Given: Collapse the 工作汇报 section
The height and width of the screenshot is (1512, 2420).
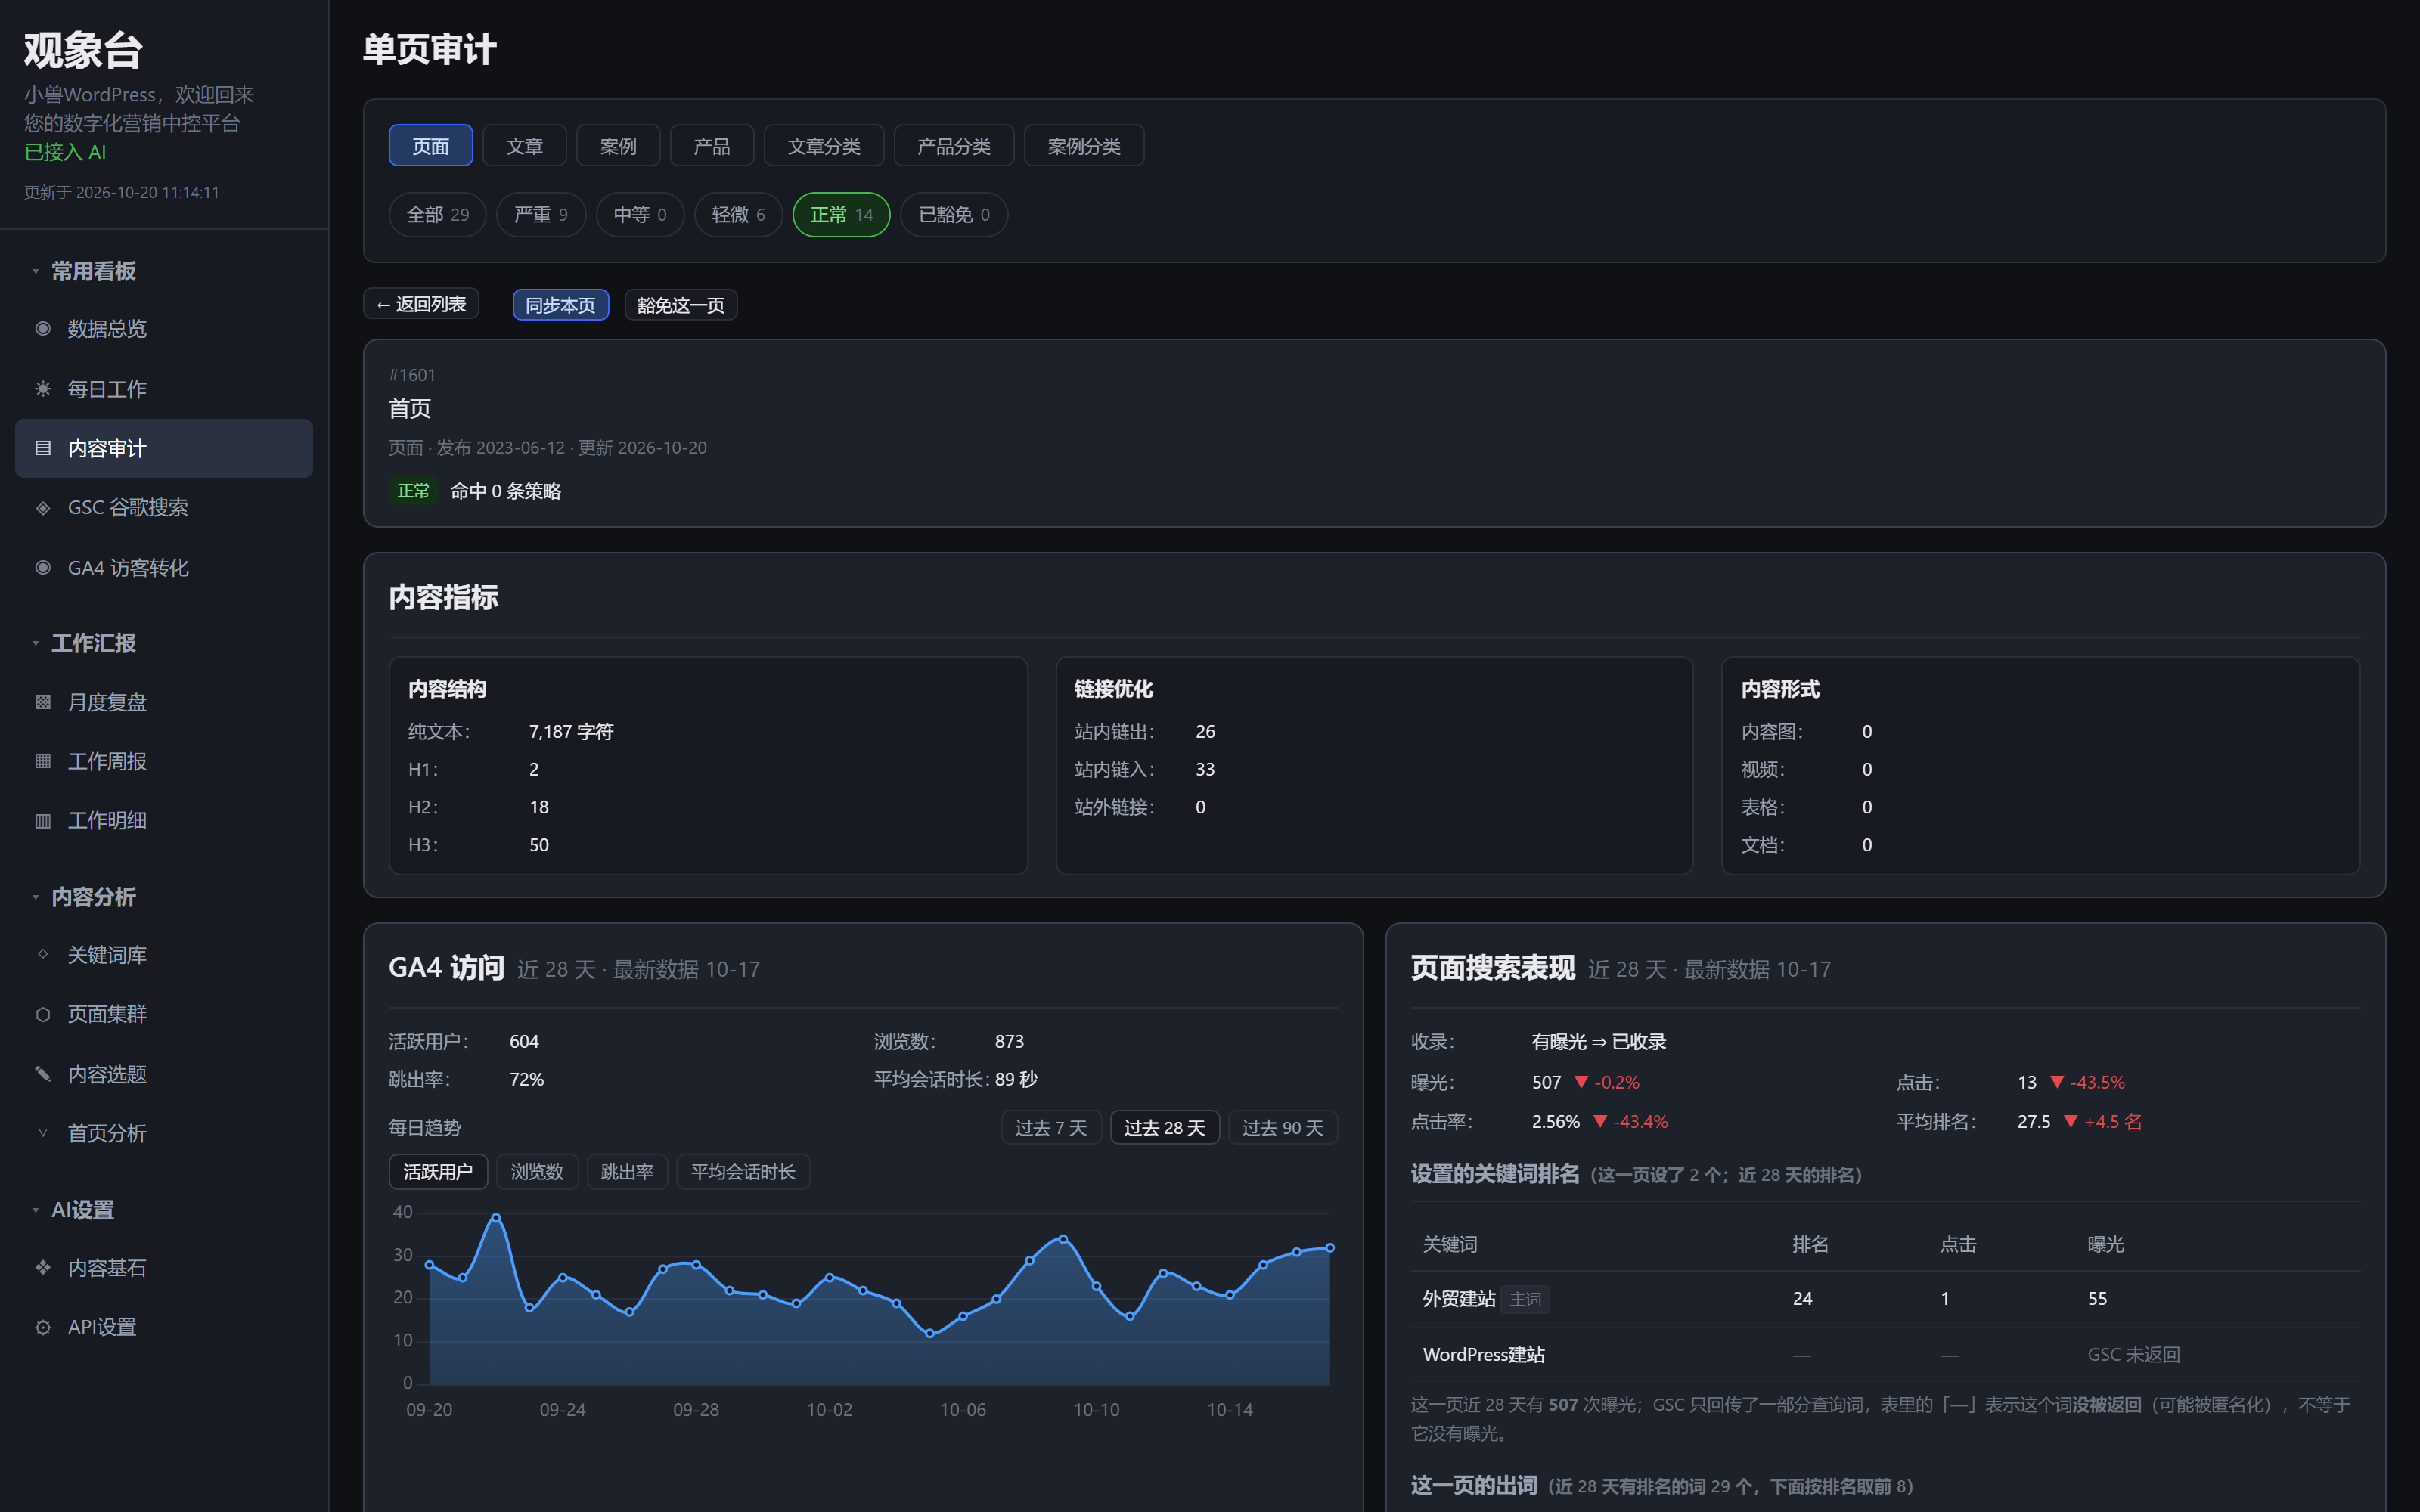Looking at the screenshot, I should click(84, 643).
